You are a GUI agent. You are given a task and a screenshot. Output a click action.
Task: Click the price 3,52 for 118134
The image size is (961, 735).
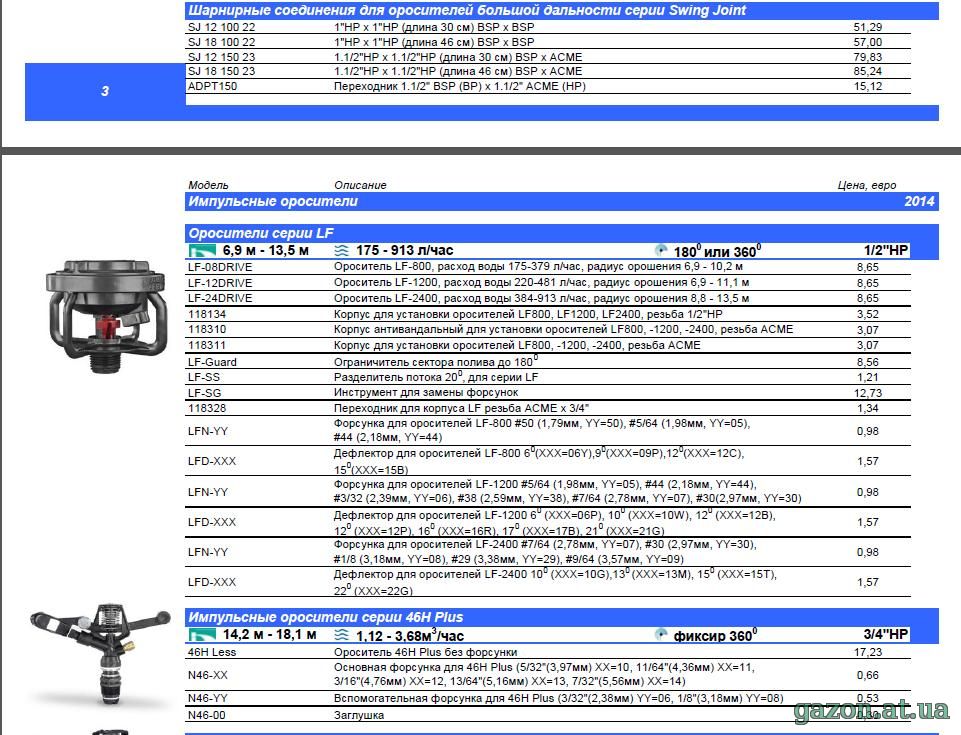coord(868,314)
